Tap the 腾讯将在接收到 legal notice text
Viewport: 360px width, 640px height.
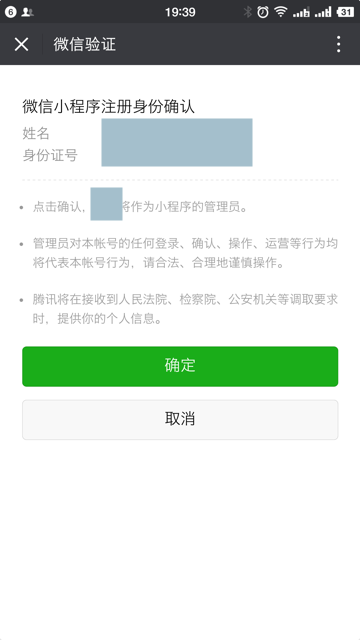185,309
